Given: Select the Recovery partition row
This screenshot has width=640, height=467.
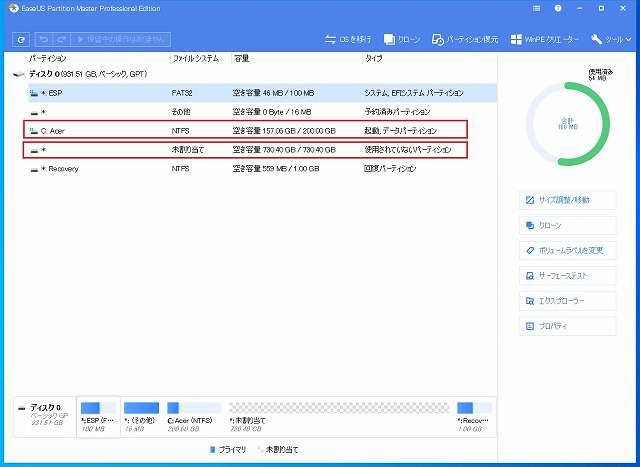Looking at the screenshot, I should (262, 169).
